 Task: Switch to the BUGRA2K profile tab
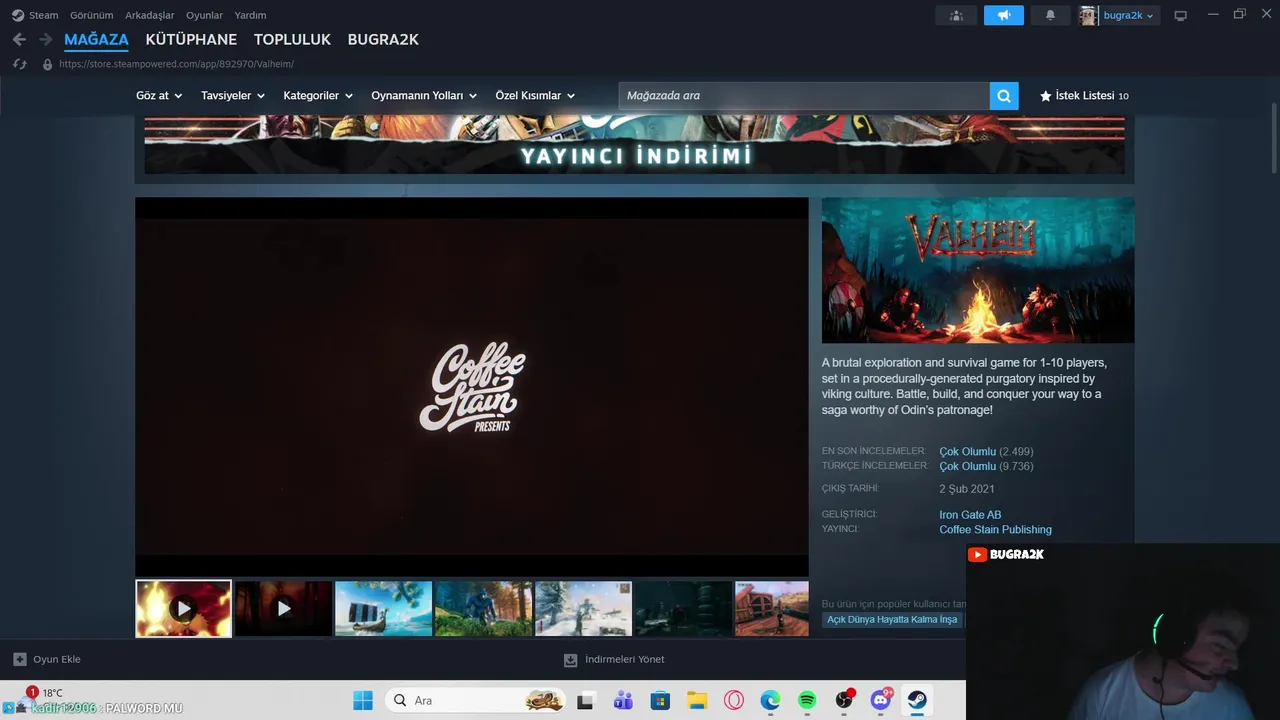click(383, 40)
